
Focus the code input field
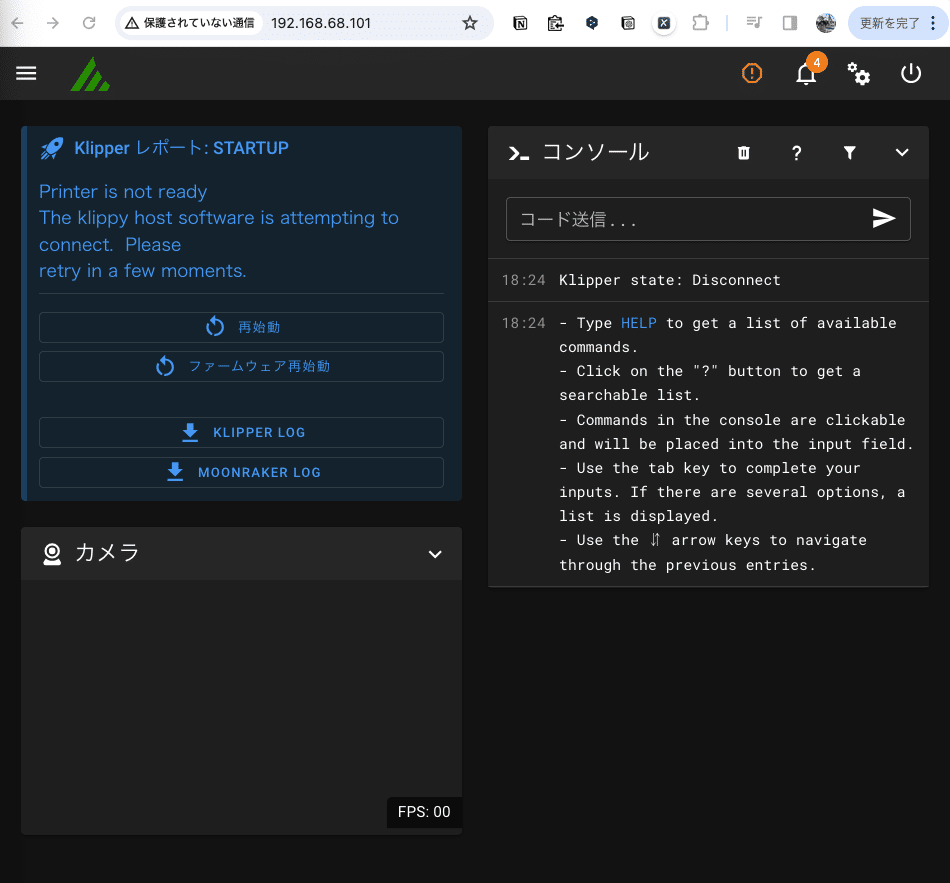[x=691, y=219]
